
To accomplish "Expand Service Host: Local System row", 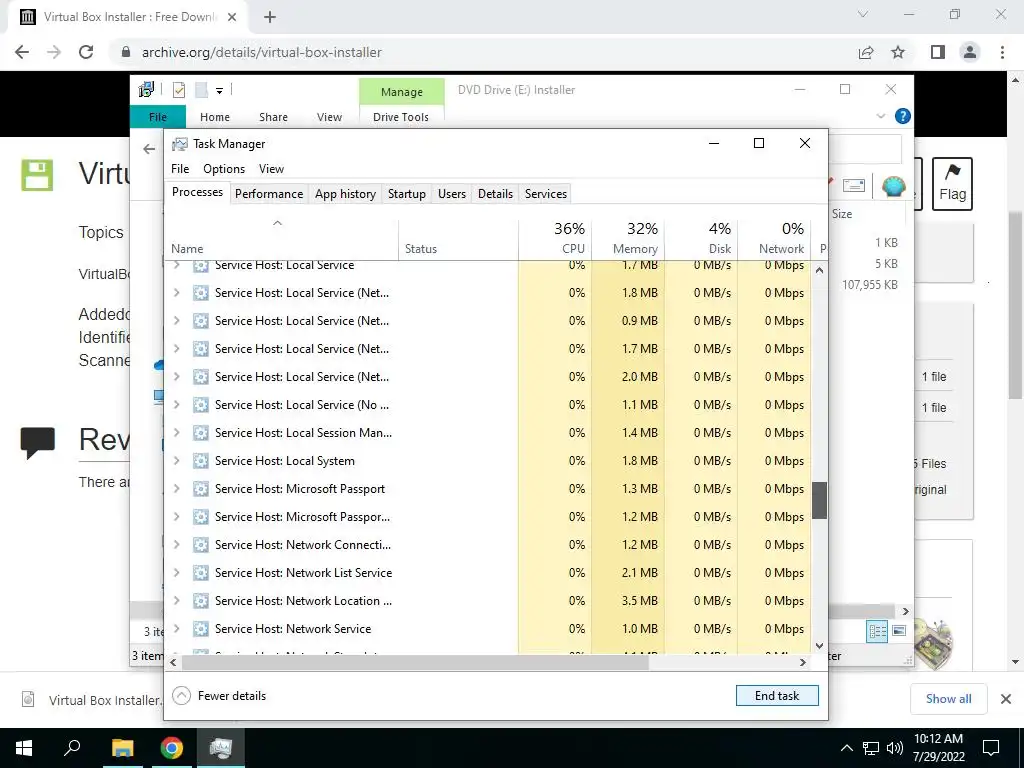I will (x=176, y=460).
